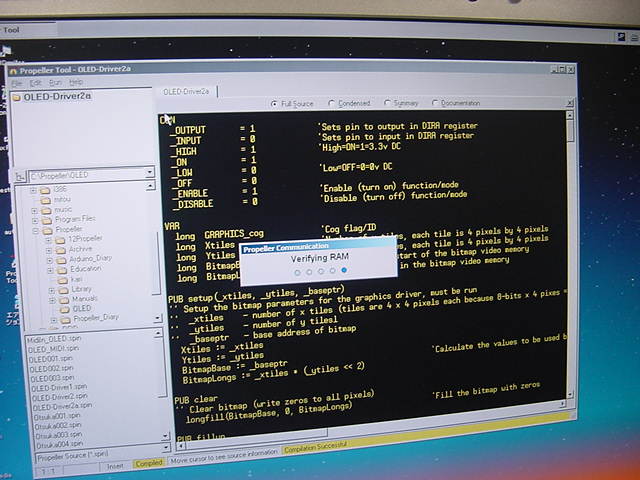The height and width of the screenshot is (480, 640).
Task: Select the OLED folder icon in tree
Action: coord(65,310)
